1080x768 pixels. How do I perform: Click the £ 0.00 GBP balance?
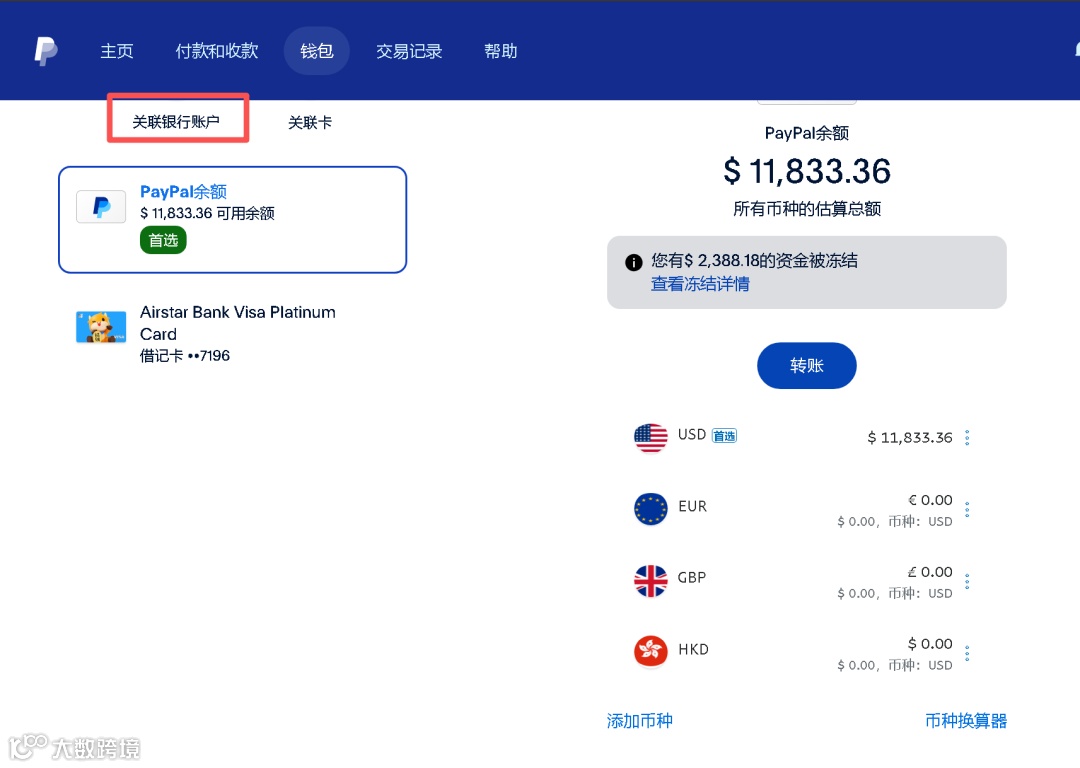coord(930,572)
